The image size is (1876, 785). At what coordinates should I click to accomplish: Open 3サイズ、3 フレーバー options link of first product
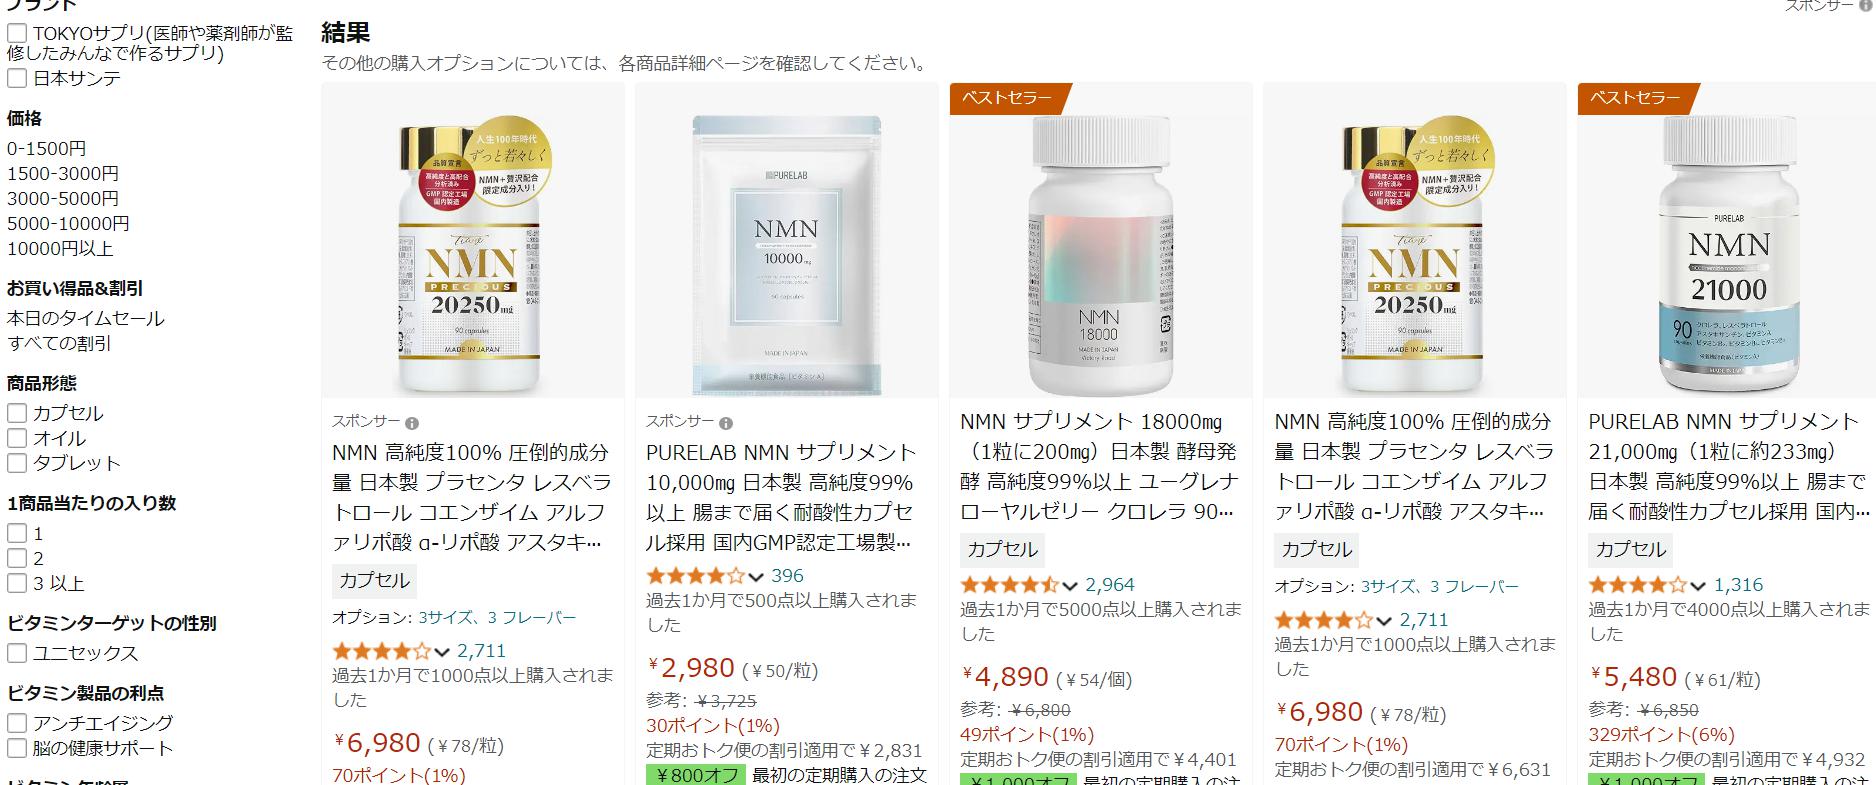497,617
